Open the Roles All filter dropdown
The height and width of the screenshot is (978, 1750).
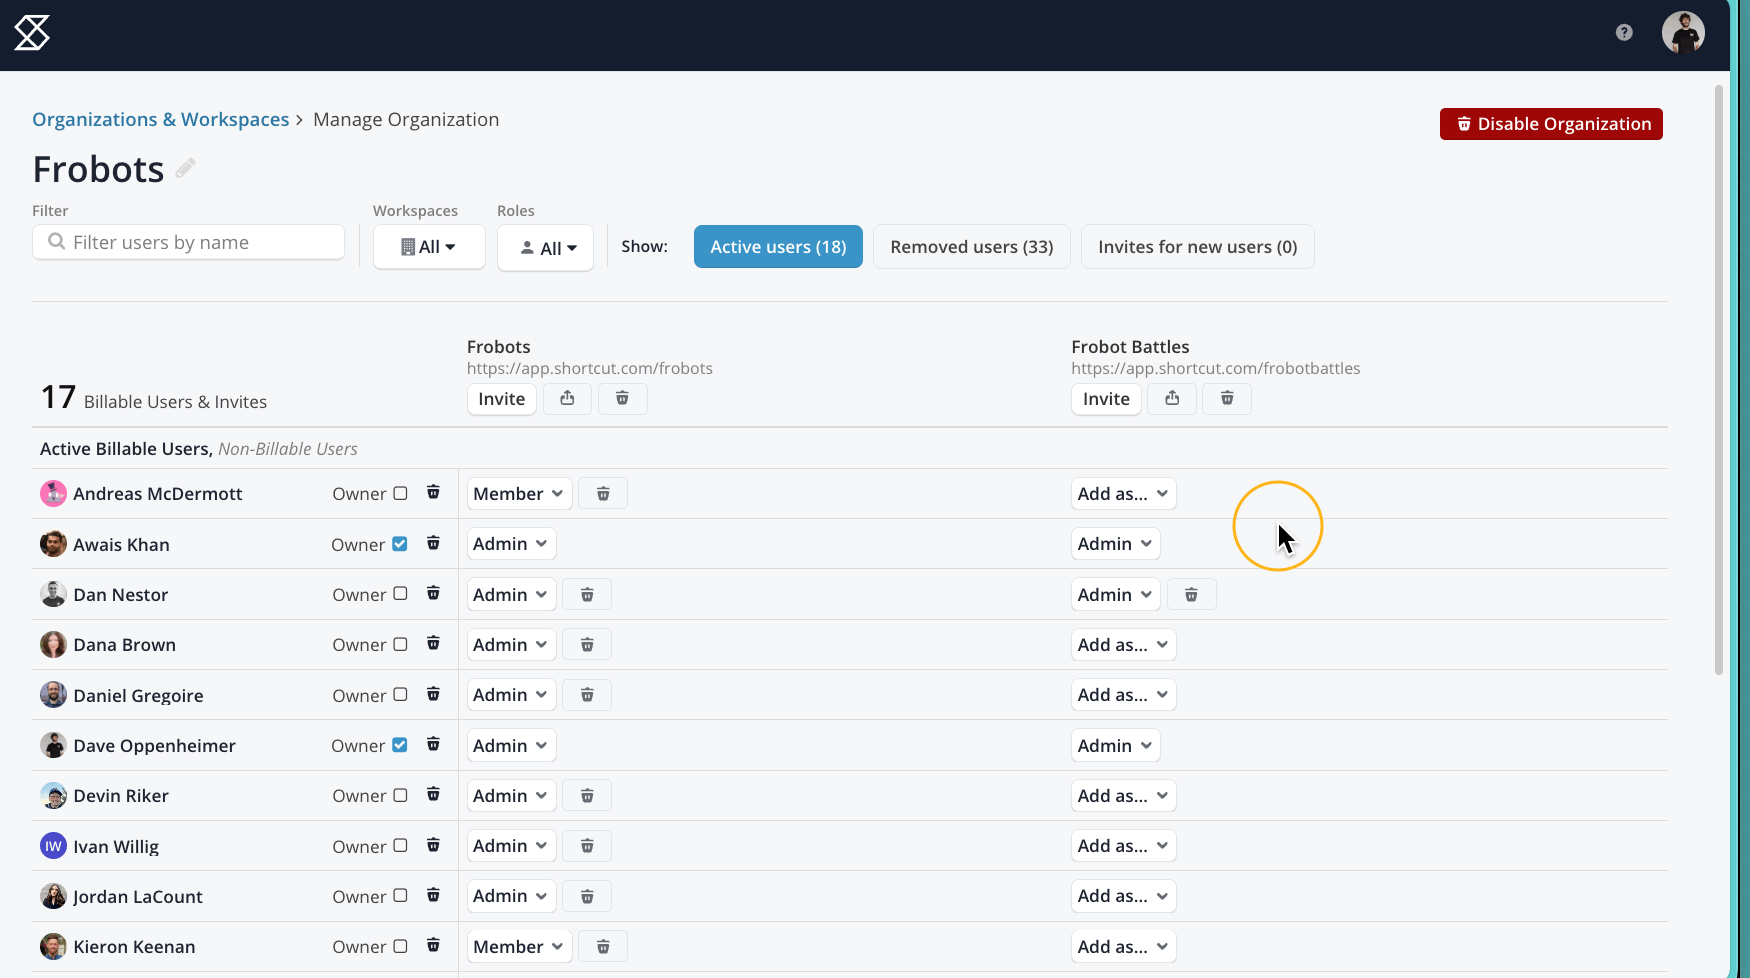545,248
